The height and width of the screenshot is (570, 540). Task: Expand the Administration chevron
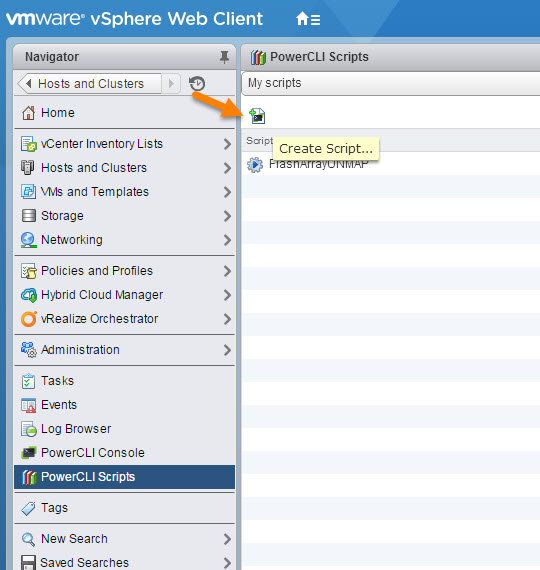[227, 350]
